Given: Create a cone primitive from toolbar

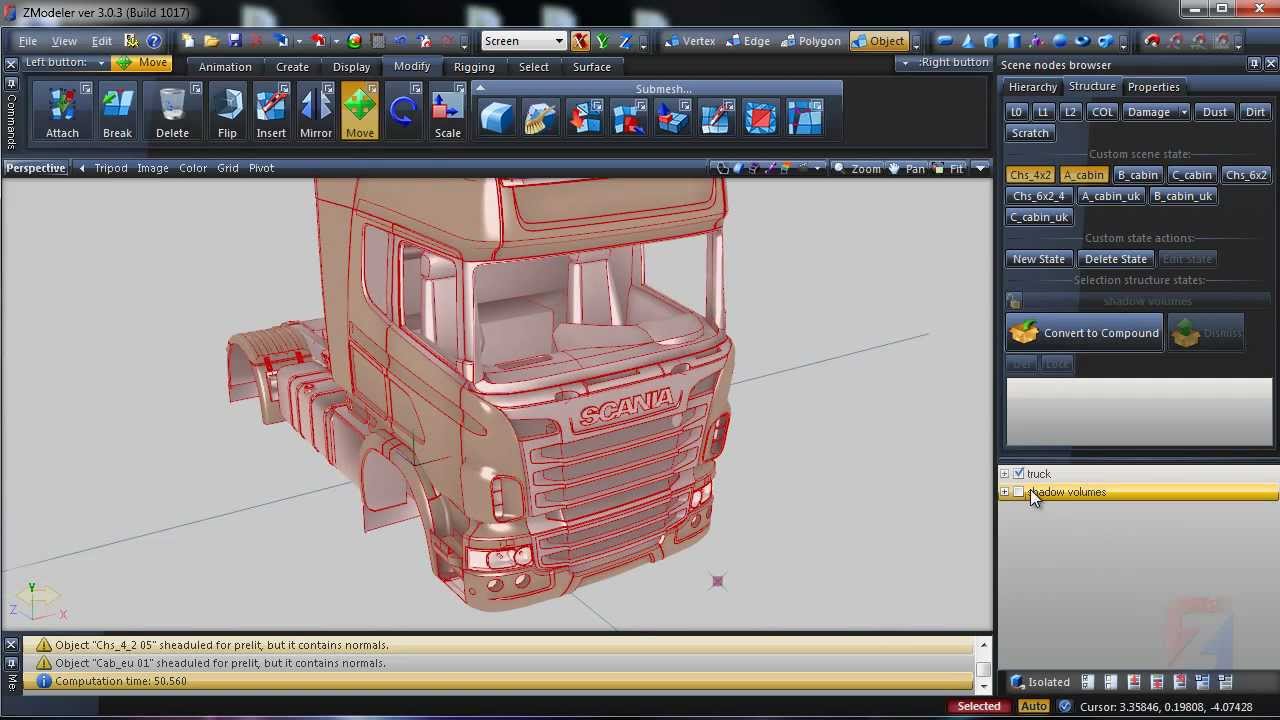Looking at the screenshot, I should (968, 41).
